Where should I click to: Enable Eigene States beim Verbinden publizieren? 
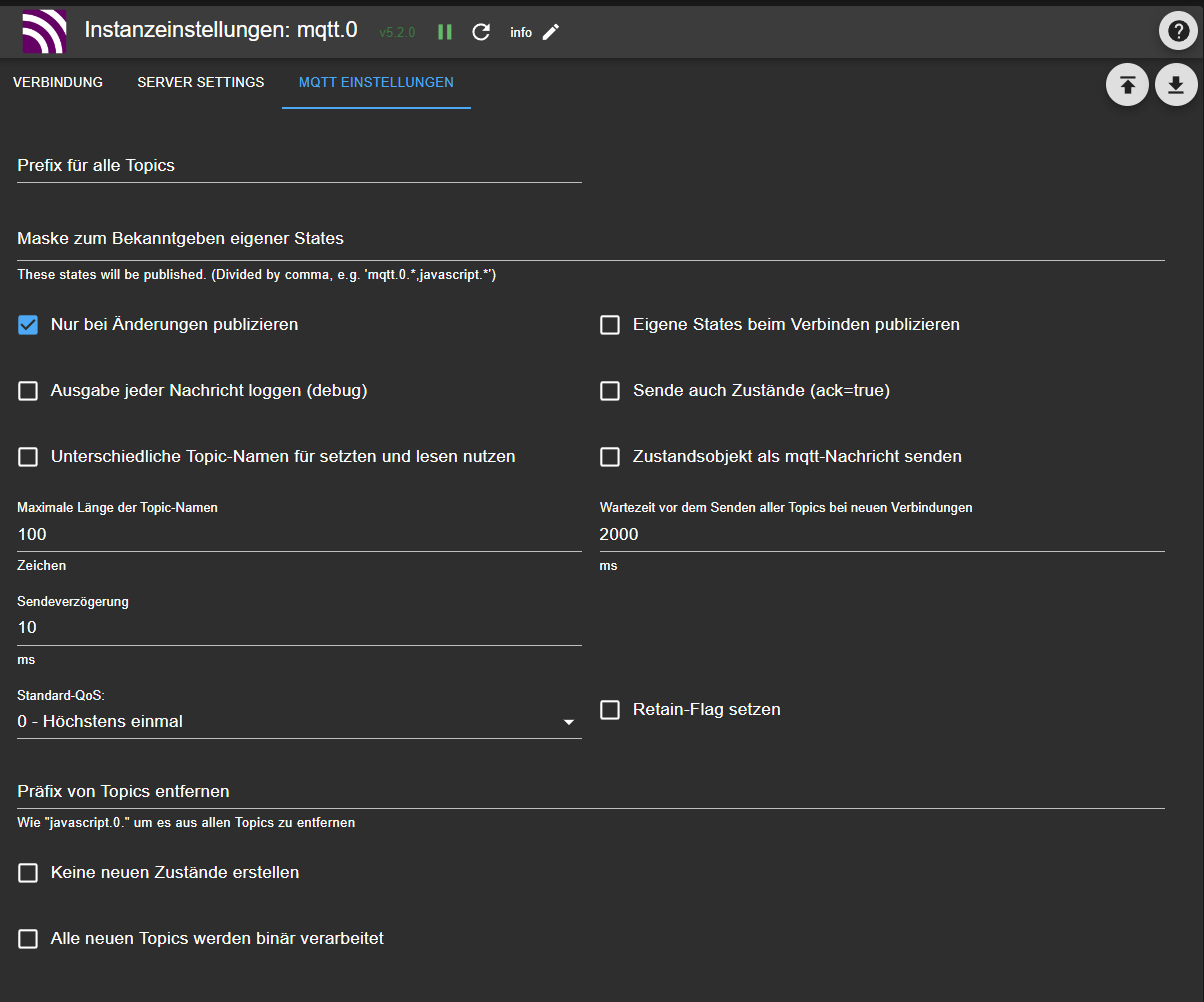click(x=610, y=325)
